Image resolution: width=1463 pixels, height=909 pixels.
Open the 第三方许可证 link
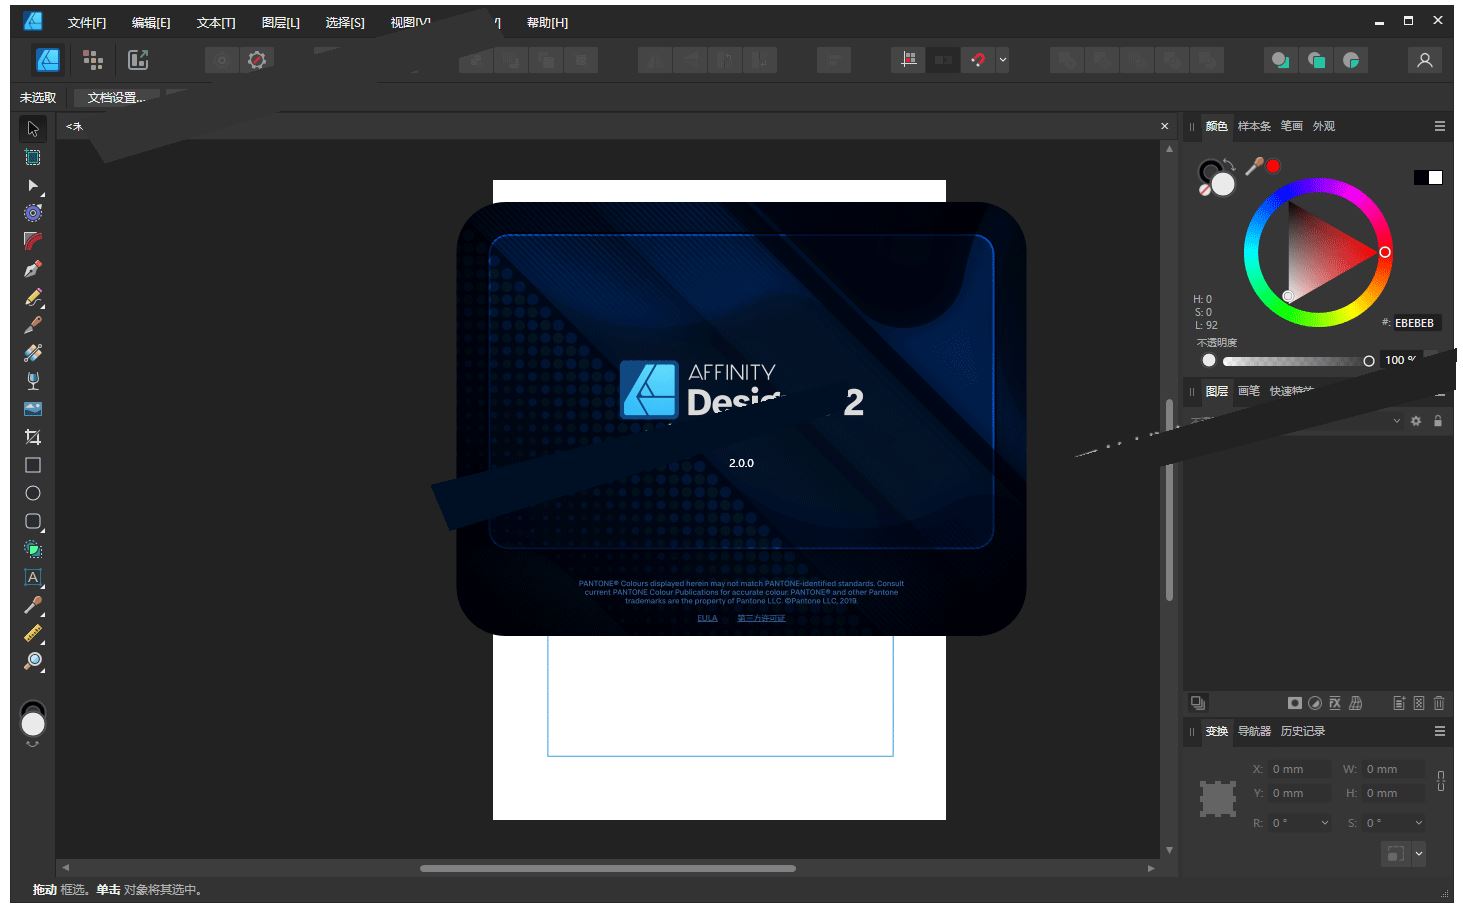[x=761, y=618]
